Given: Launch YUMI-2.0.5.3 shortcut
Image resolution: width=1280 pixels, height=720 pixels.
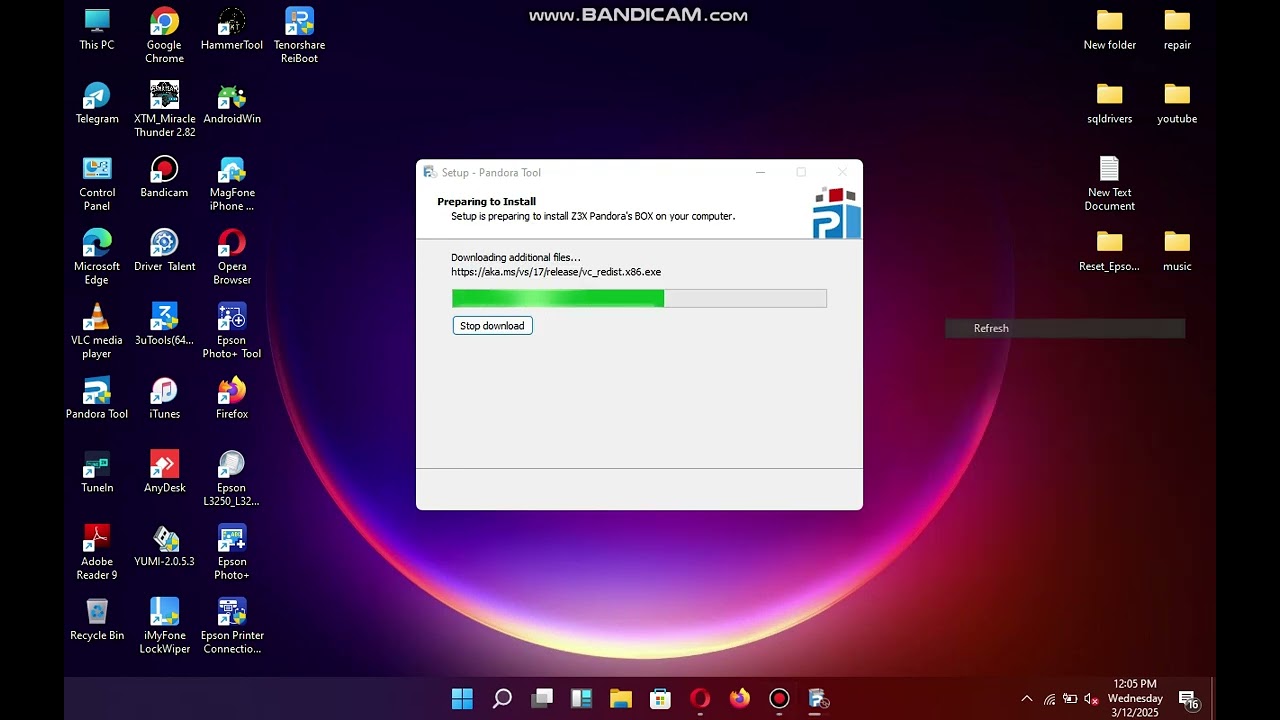Looking at the screenshot, I should 164,546.
